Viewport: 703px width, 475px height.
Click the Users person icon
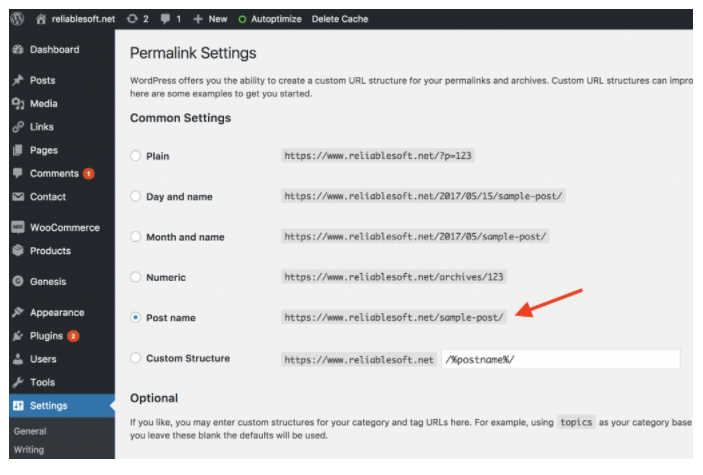click(18, 359)
